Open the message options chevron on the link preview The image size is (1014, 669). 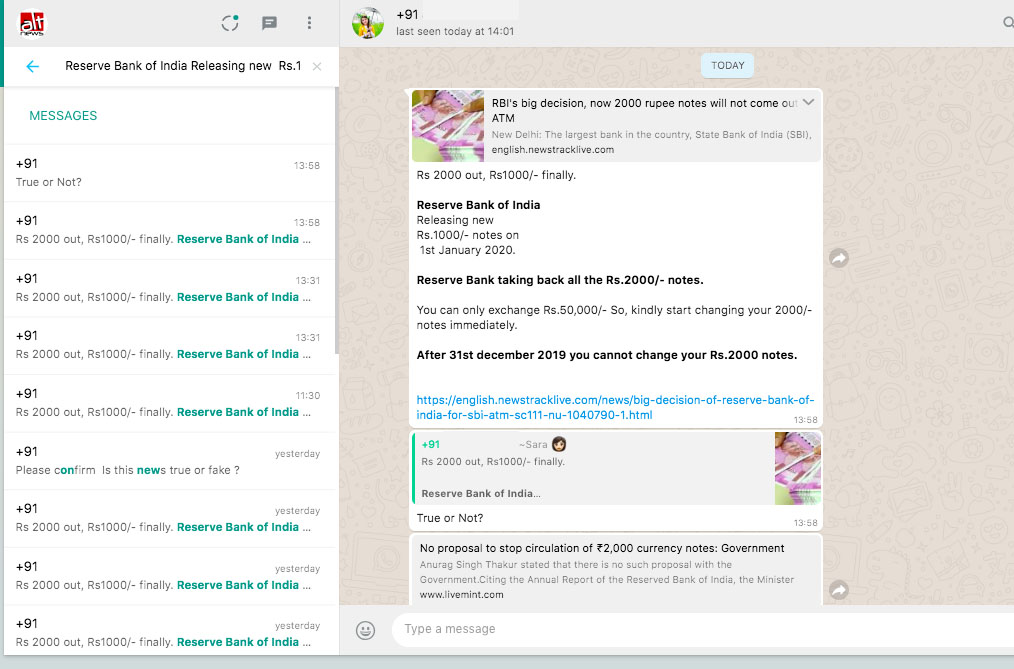coord(808,102)
